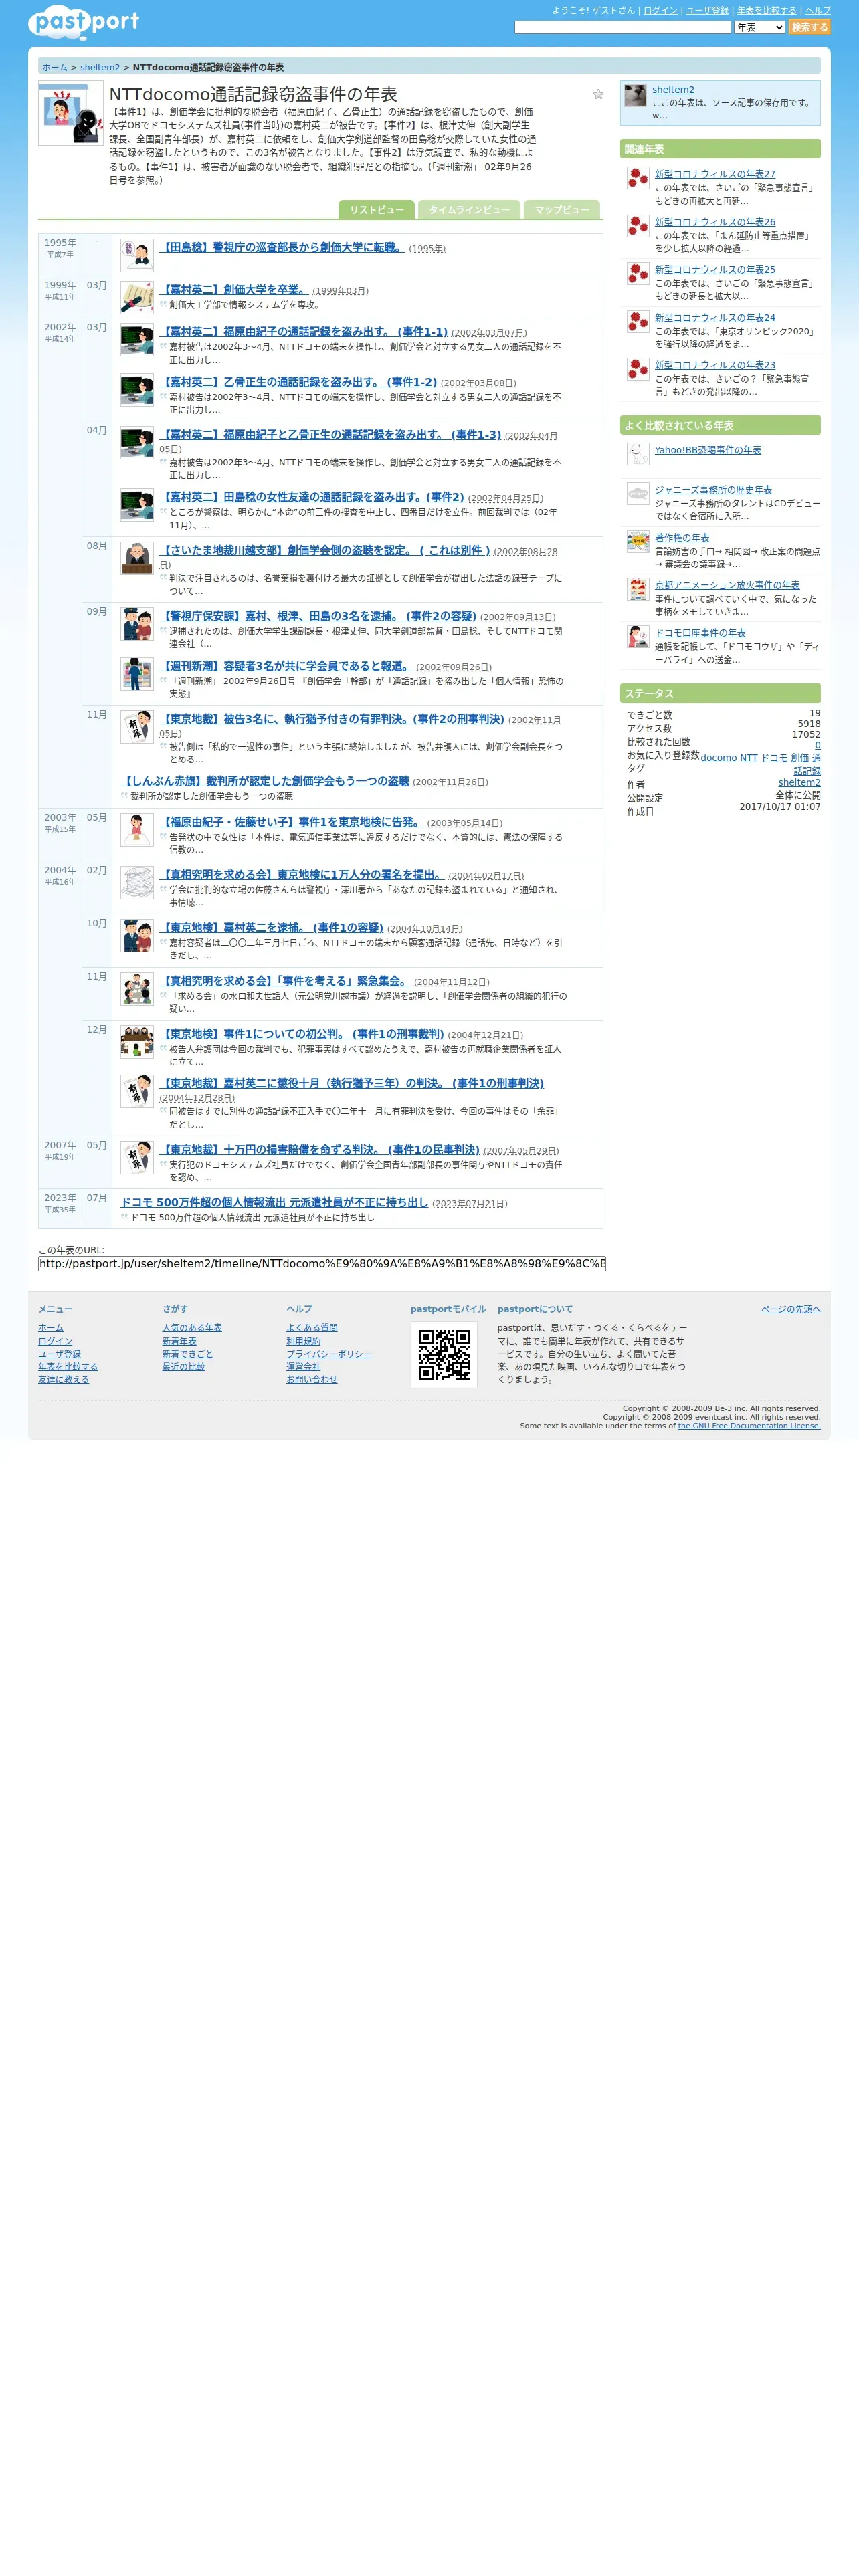Click the 有罪 thumbnail for the 2002年11月 東京地裁 event

pos(137,727)
